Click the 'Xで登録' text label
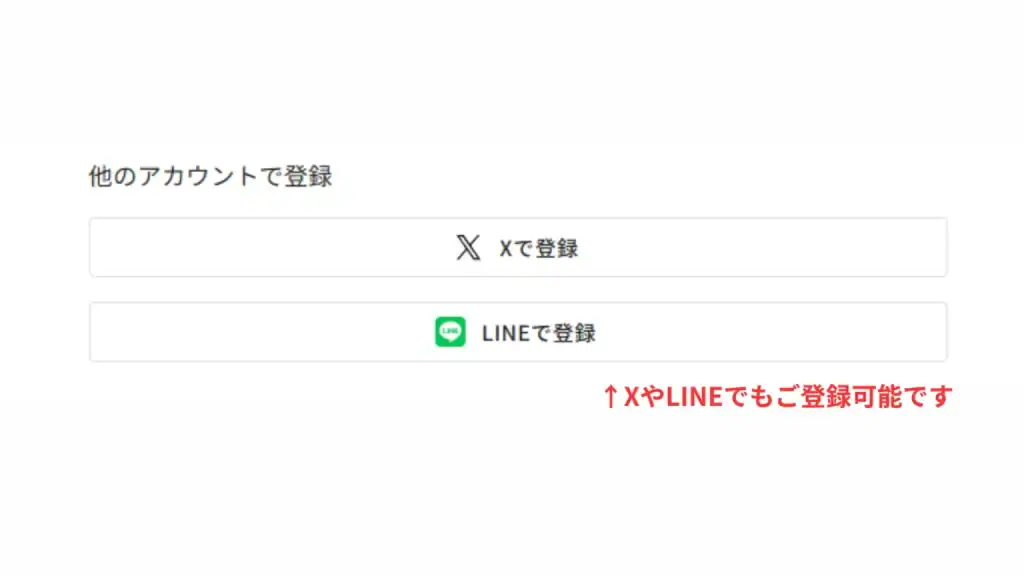 click(x=539, y=248)
